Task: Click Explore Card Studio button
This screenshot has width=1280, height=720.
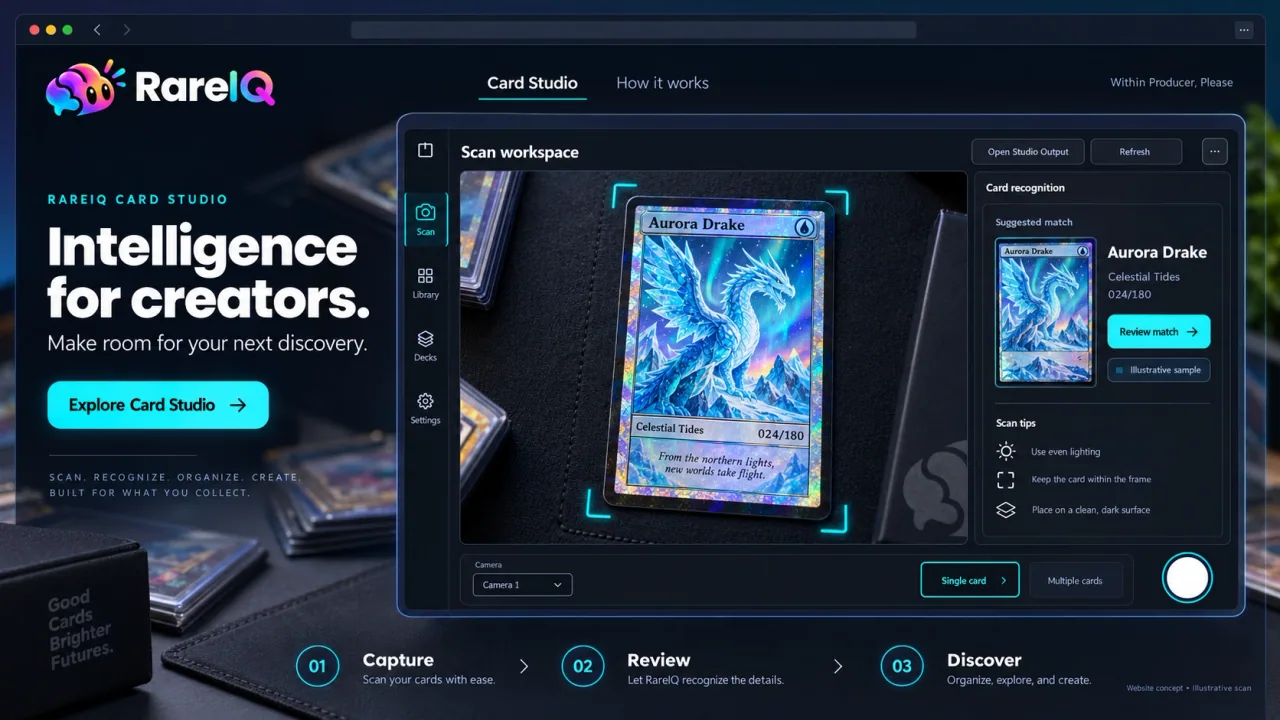Action: pyautogui.click(x=158, y=405)
